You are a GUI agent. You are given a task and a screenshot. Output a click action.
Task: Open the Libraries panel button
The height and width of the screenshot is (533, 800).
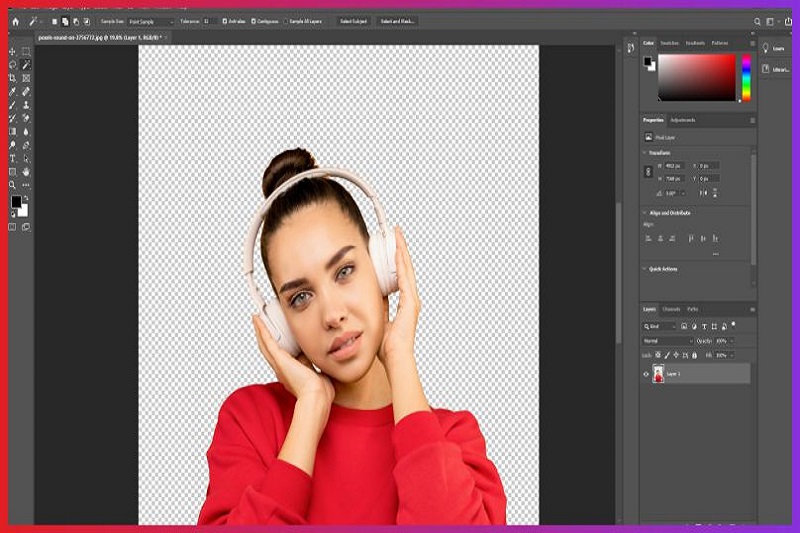[776, 69]
